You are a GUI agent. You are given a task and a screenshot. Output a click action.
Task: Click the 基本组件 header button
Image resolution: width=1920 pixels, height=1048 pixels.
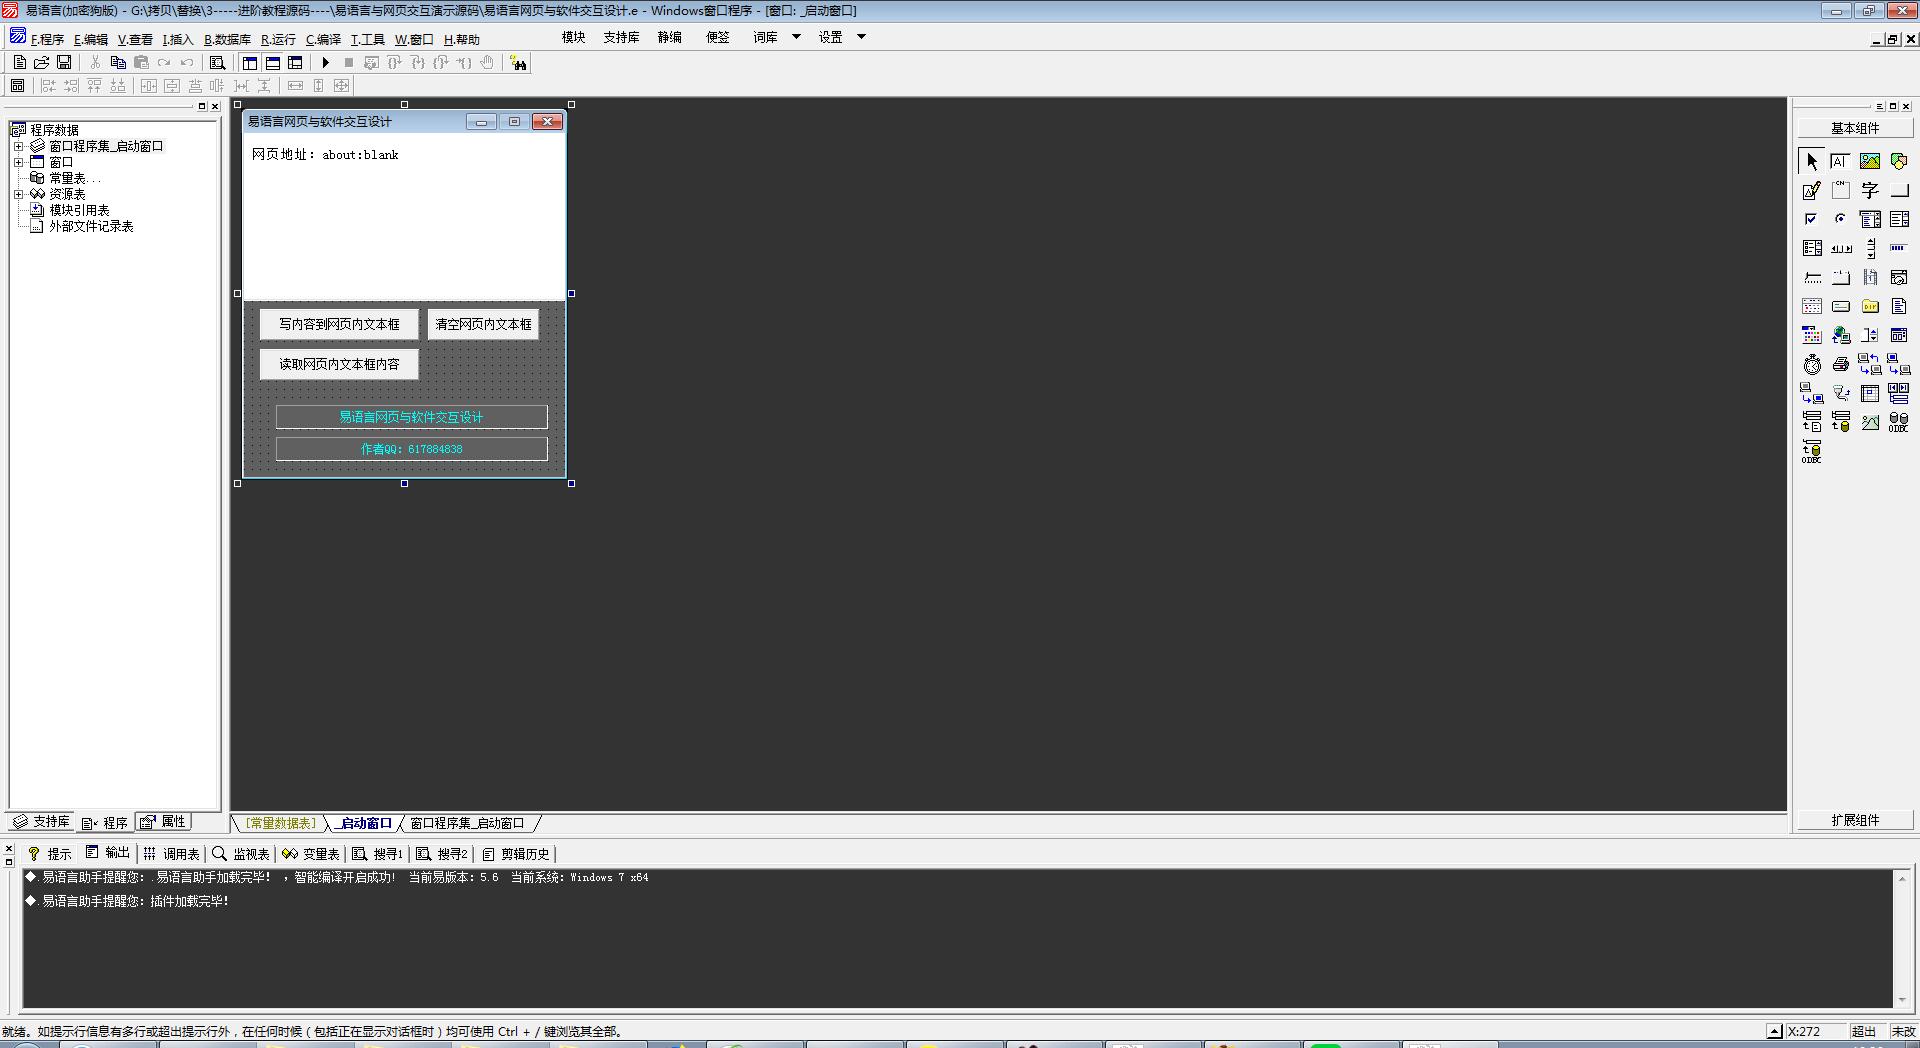point(1855,128)
